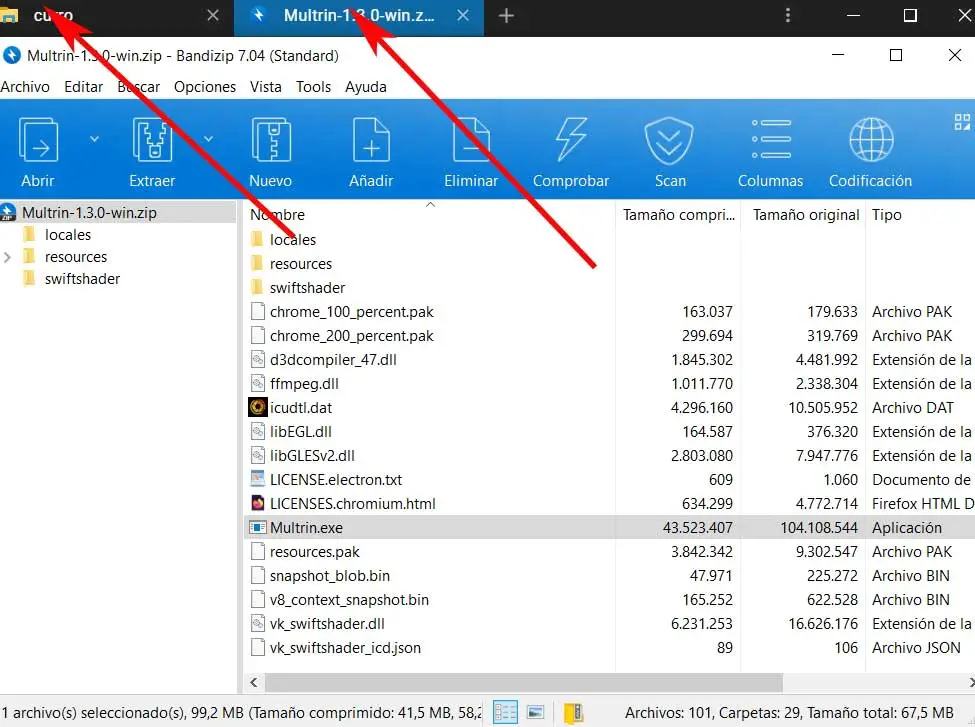This screenshot has height=727, width=975.
Task: Select libEGL.dll file
Action: [300, 432]
